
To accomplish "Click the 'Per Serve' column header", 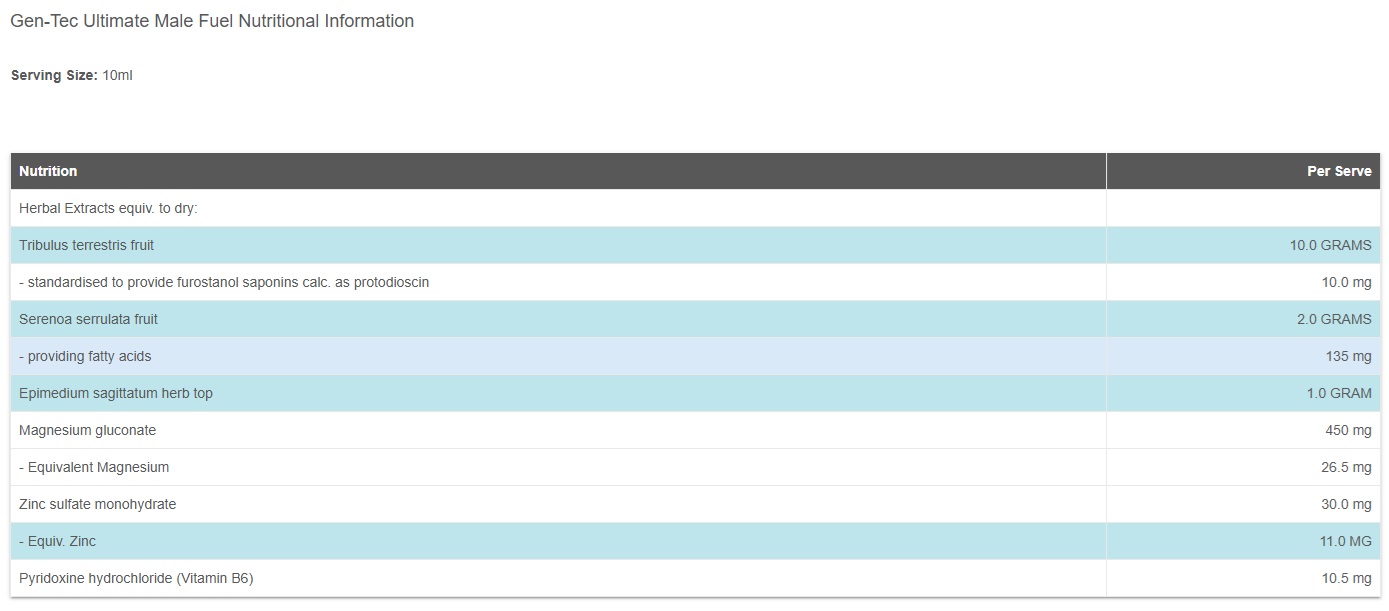I will [x=1243, y=171].
